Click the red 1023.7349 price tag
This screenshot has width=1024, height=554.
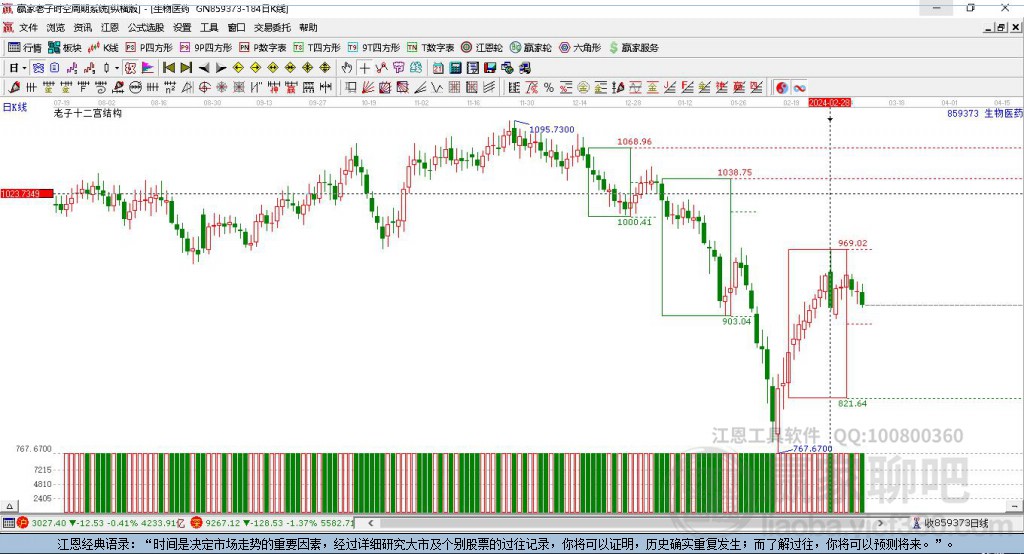coord(27,193)
